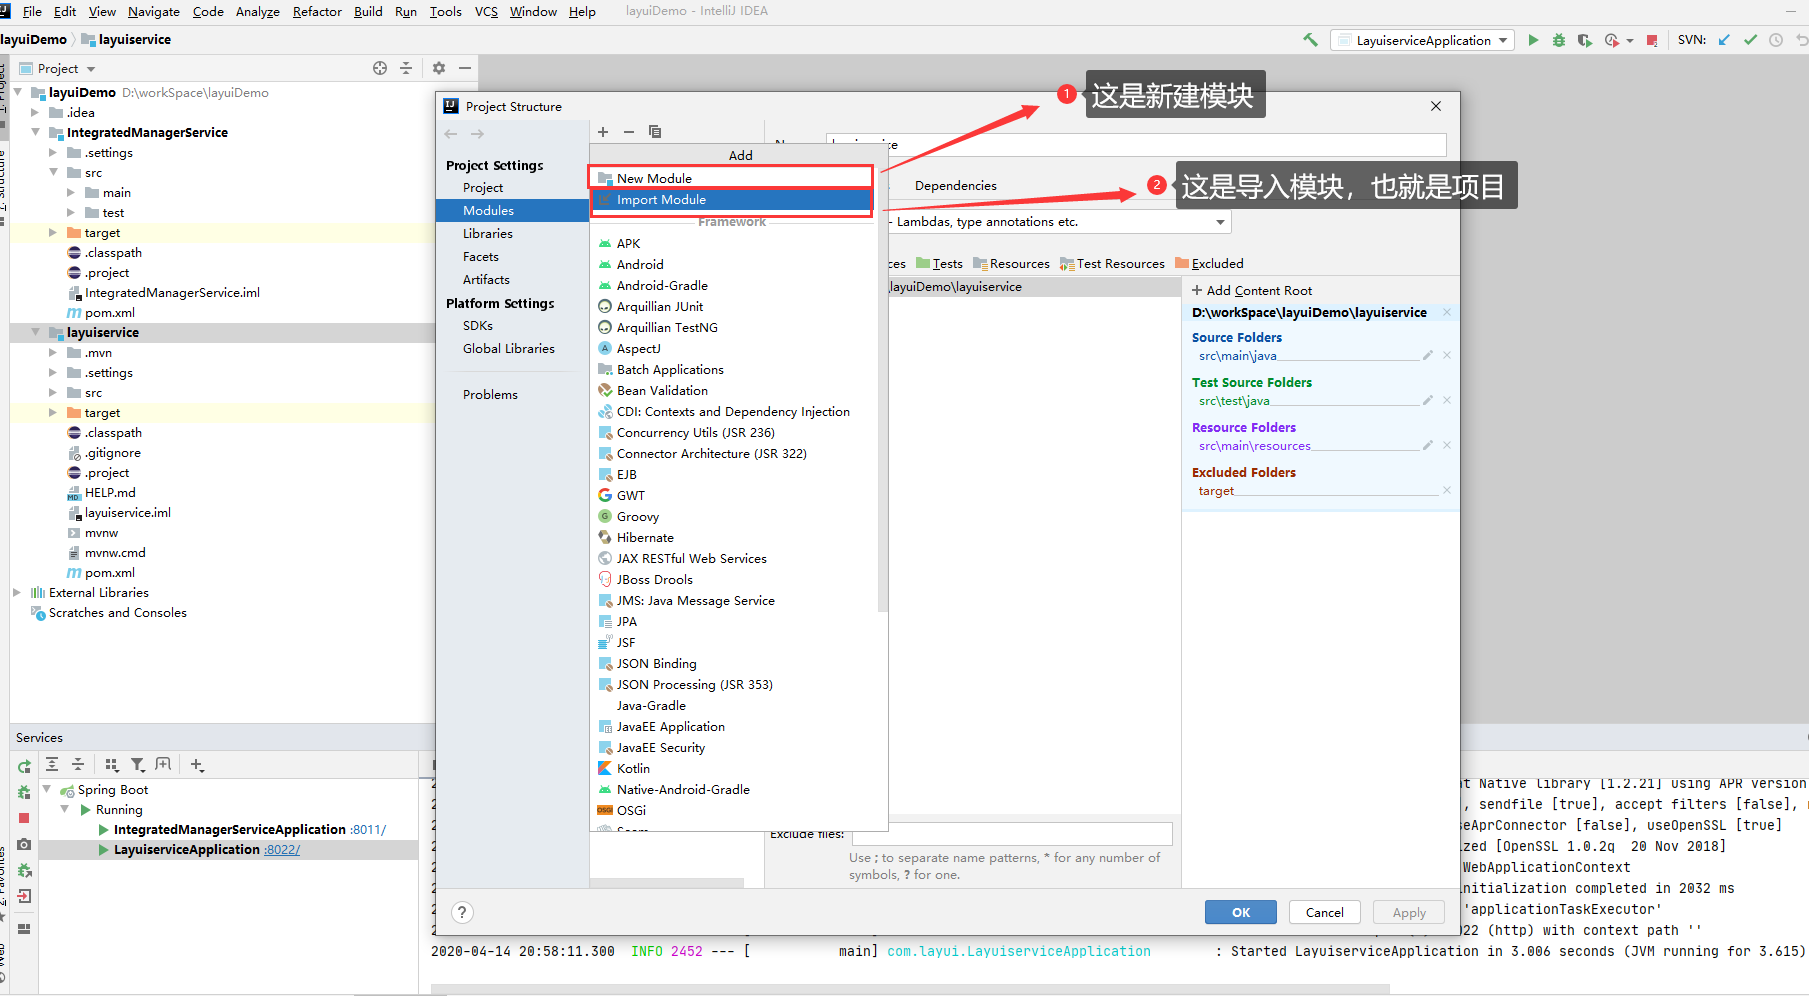Viewport: 1809px width, 996px height.
Task: Mark the folder as Excluded
Action: [x=1209, y=264]
